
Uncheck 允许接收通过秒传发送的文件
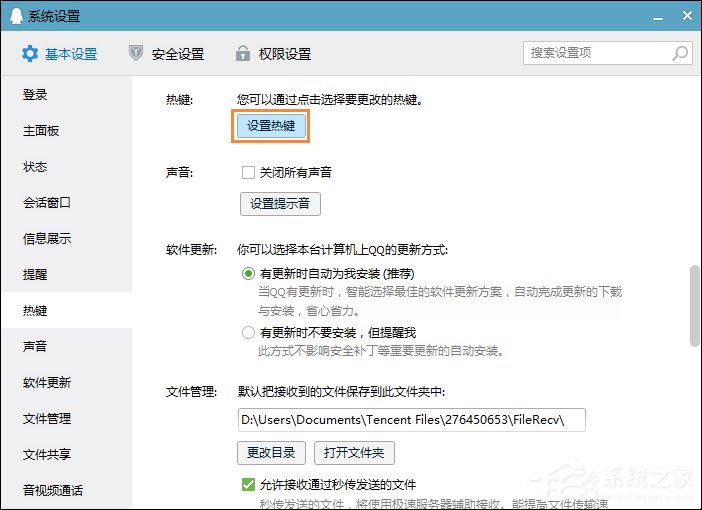[x=248, y=484]
